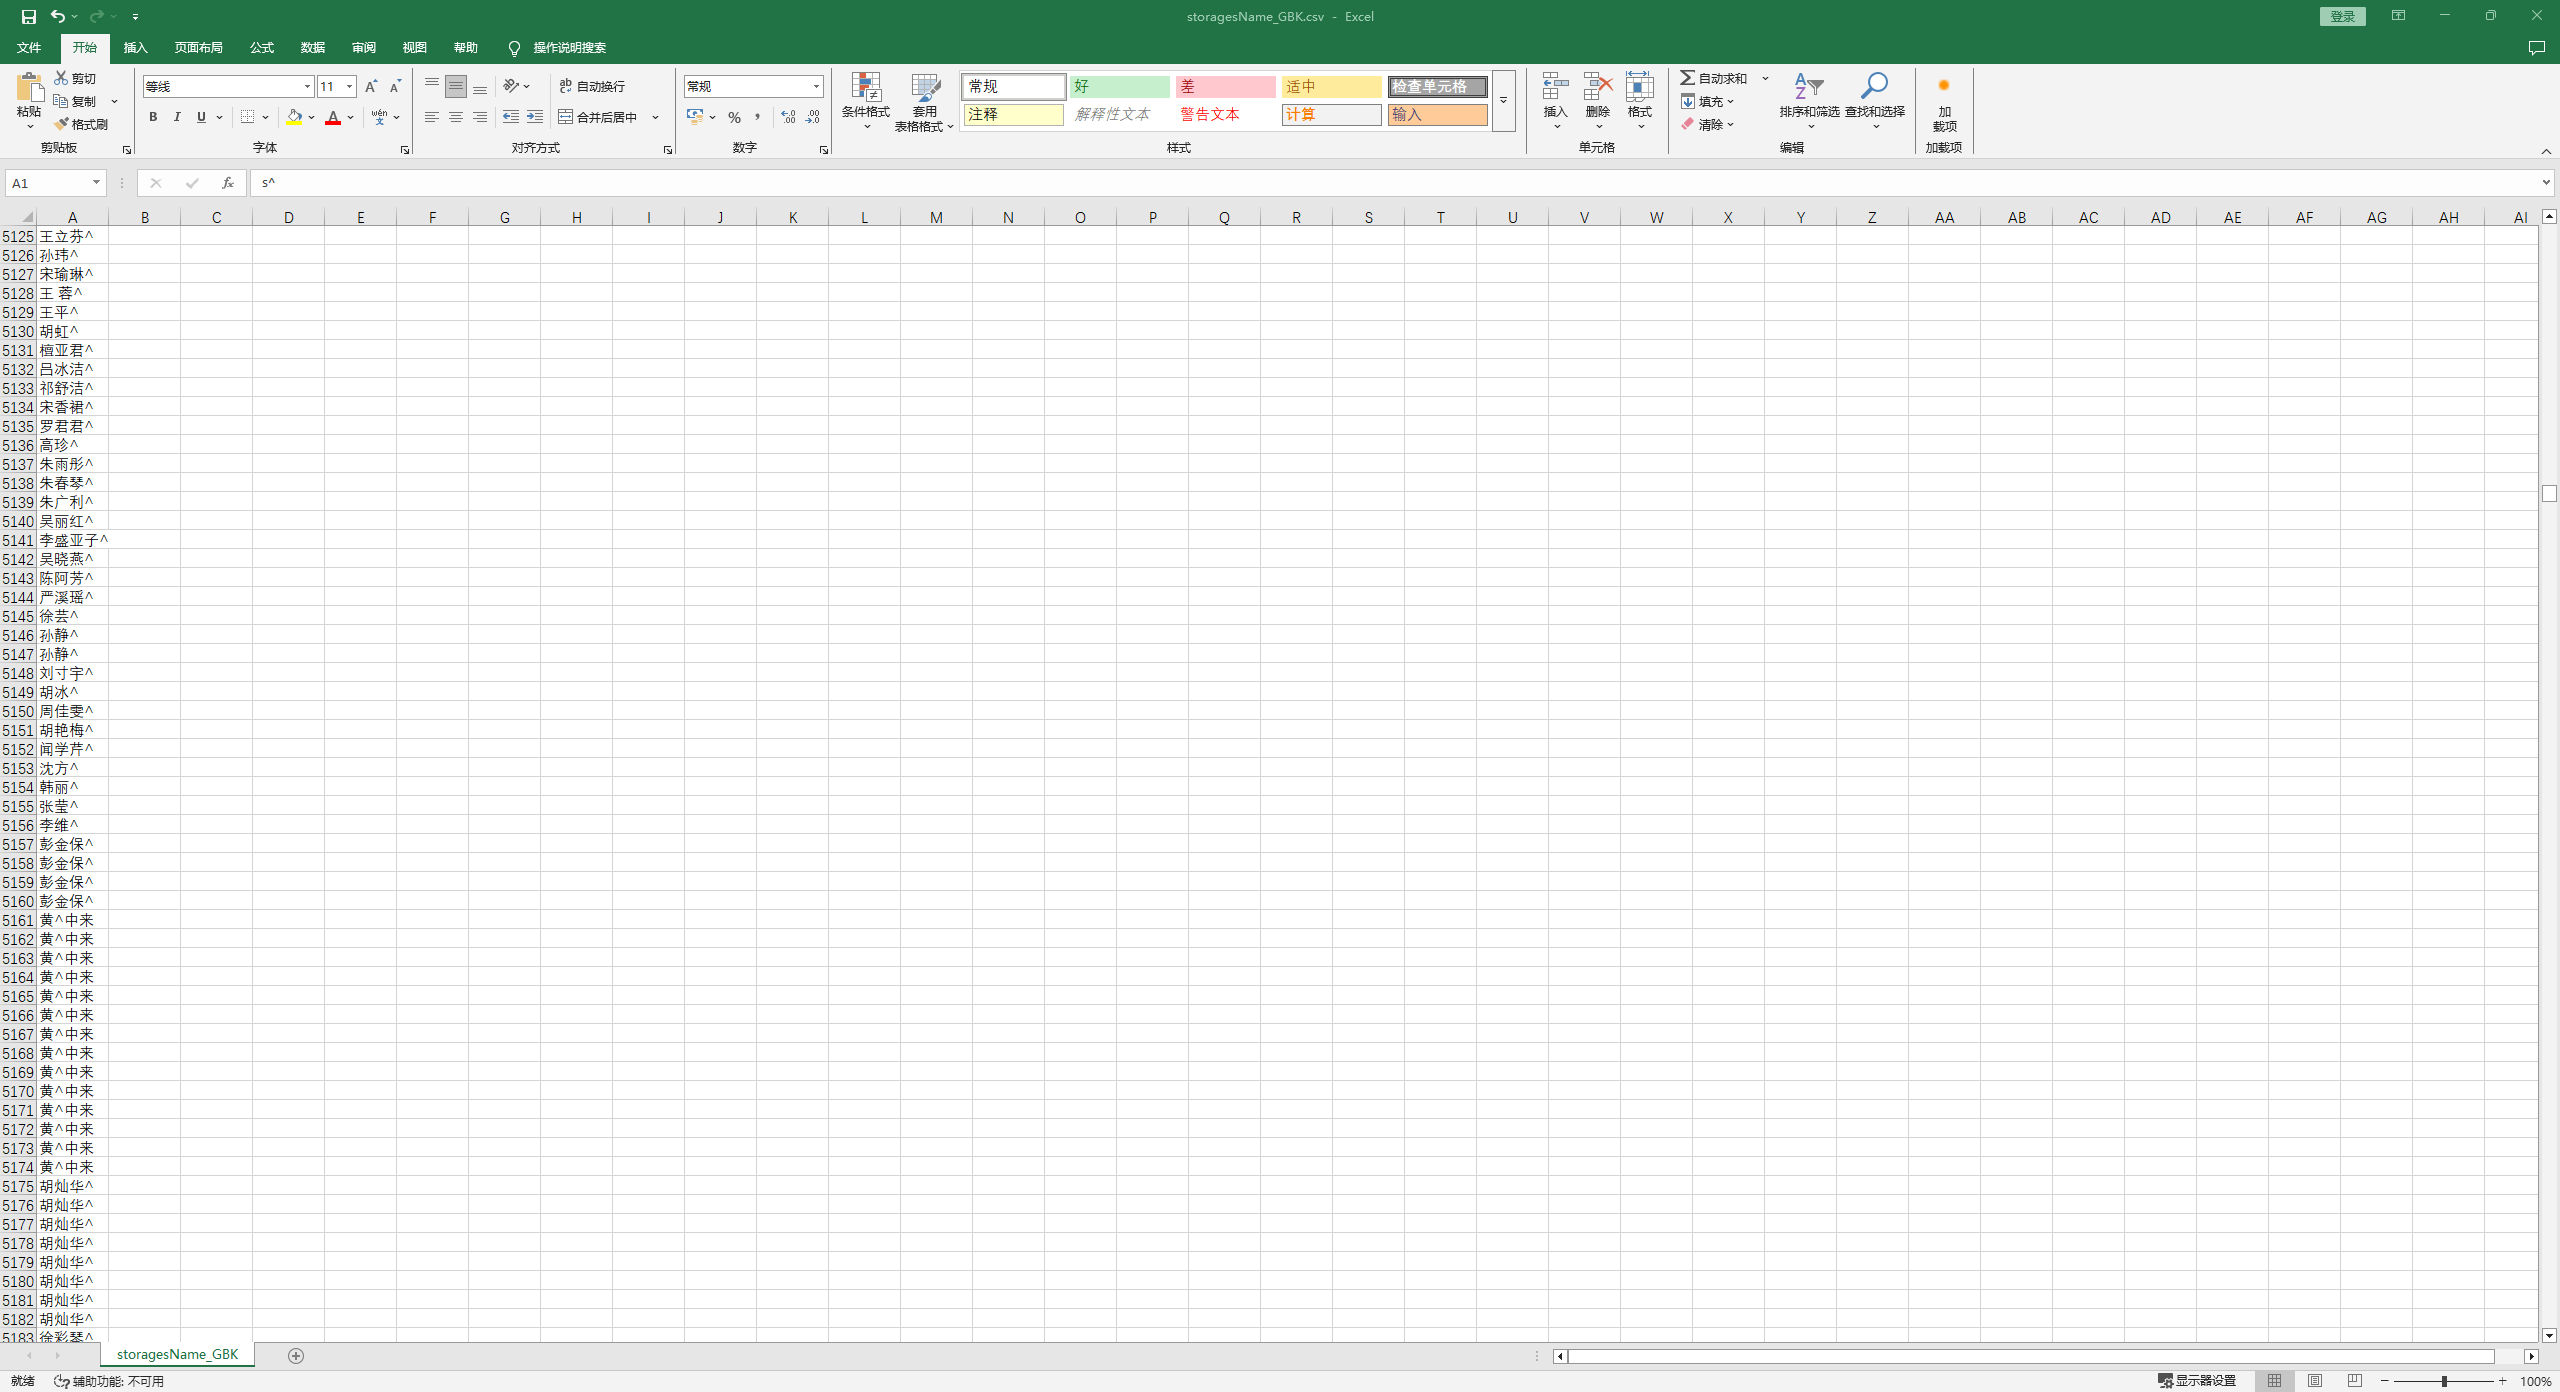
Task: Open the File (文件) menu
Action: click(x=29, y=47)
